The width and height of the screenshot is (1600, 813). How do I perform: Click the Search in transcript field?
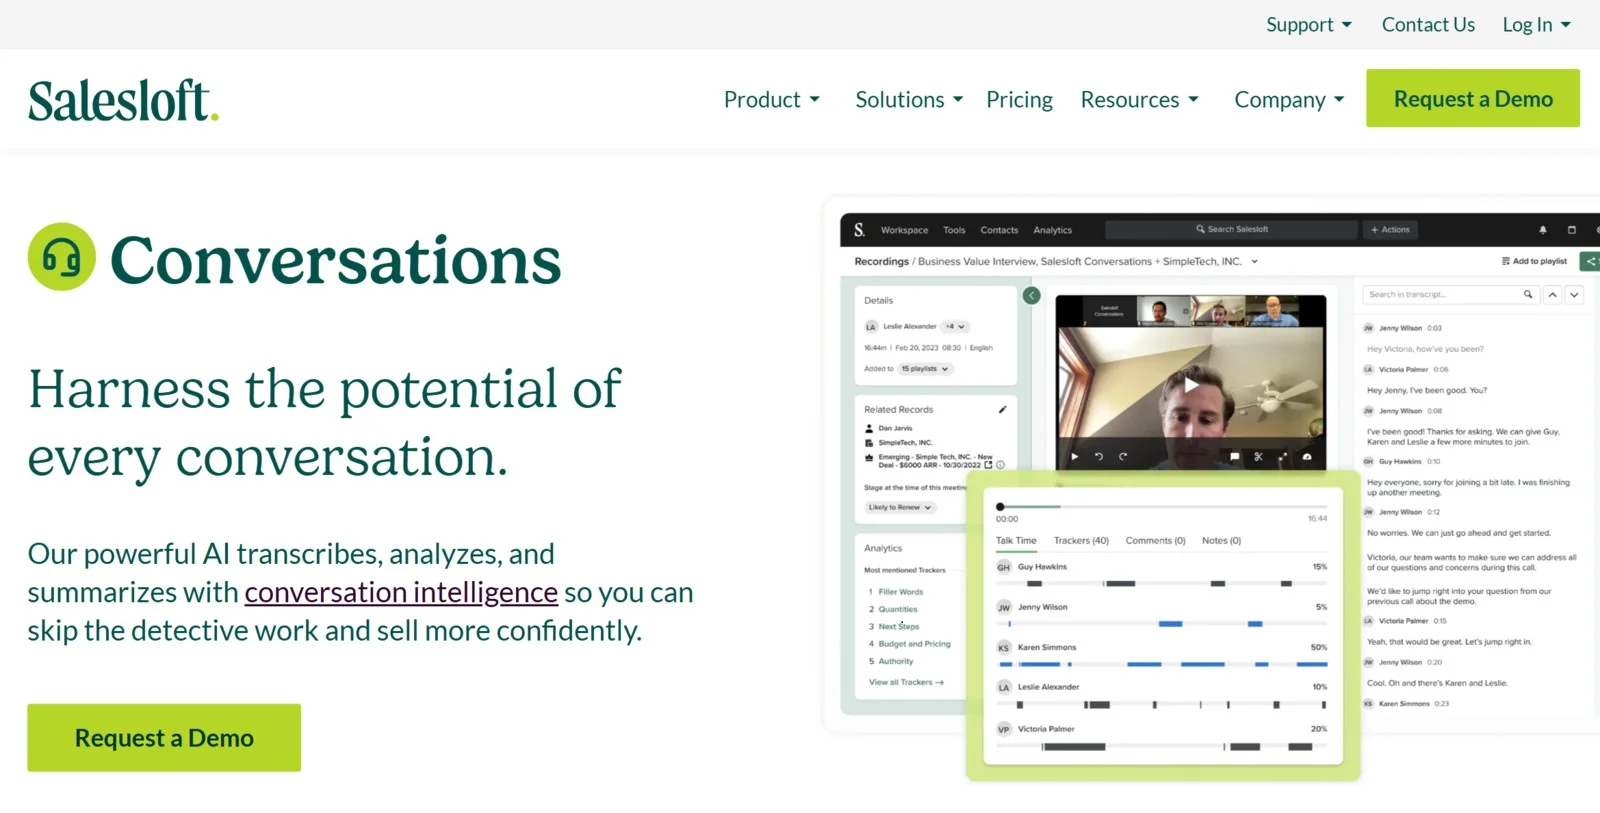(x=1450, y=295)
